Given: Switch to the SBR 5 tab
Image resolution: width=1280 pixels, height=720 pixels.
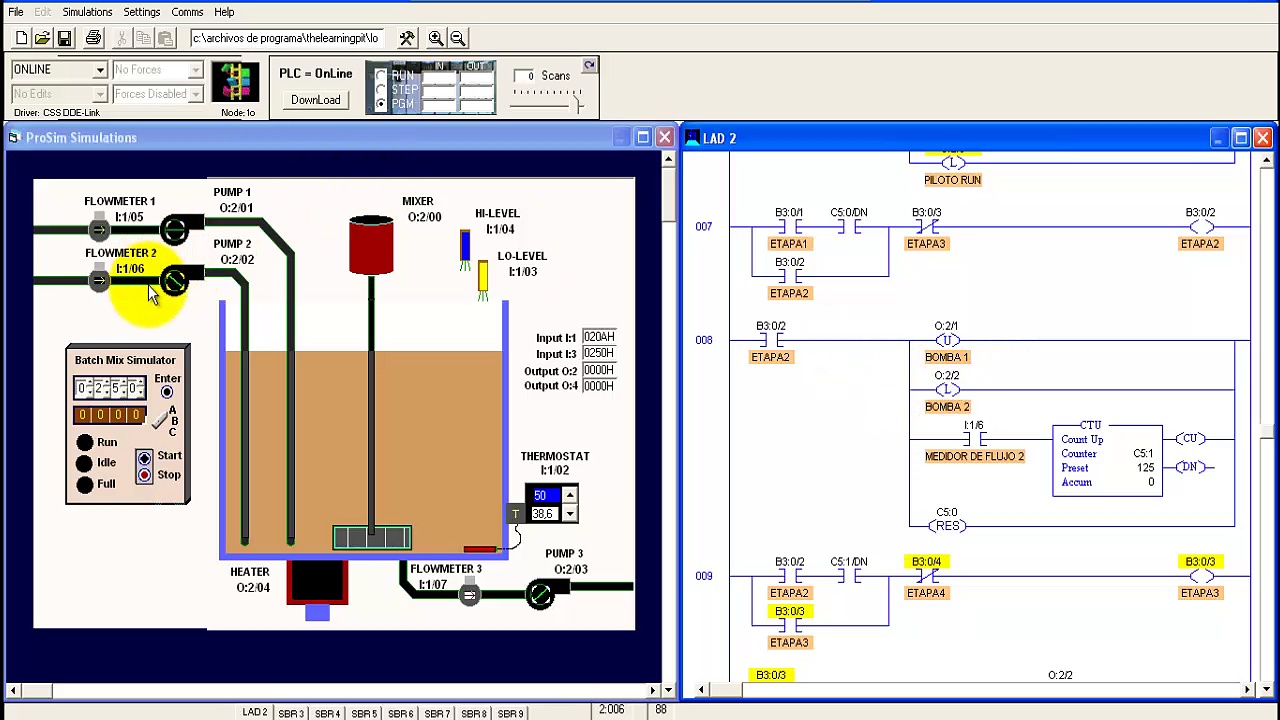Looking at the screenshot, I should [x=363, y=713].
